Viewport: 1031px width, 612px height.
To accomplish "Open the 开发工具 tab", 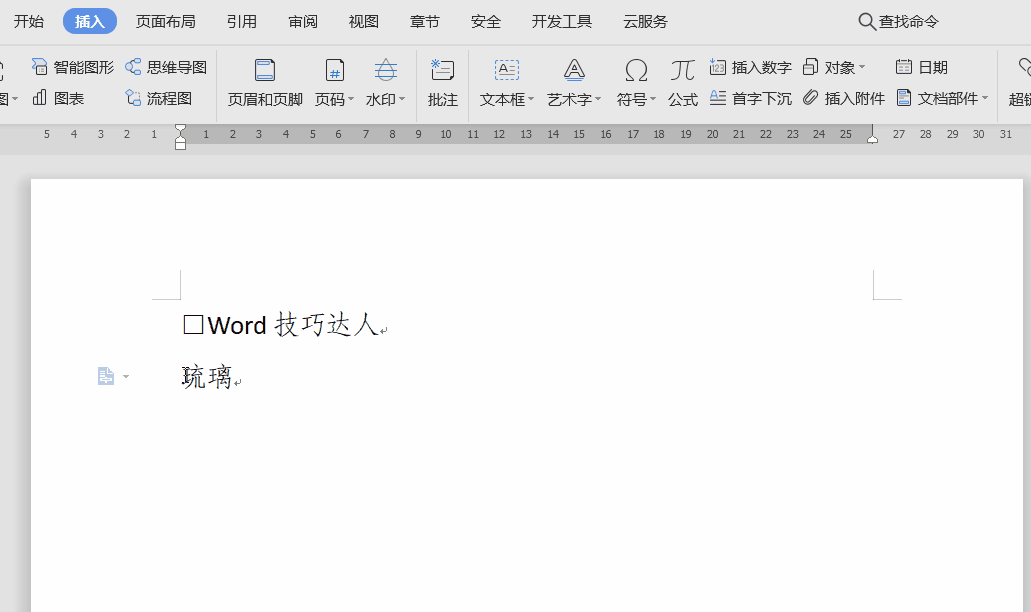I will (562, 22).
